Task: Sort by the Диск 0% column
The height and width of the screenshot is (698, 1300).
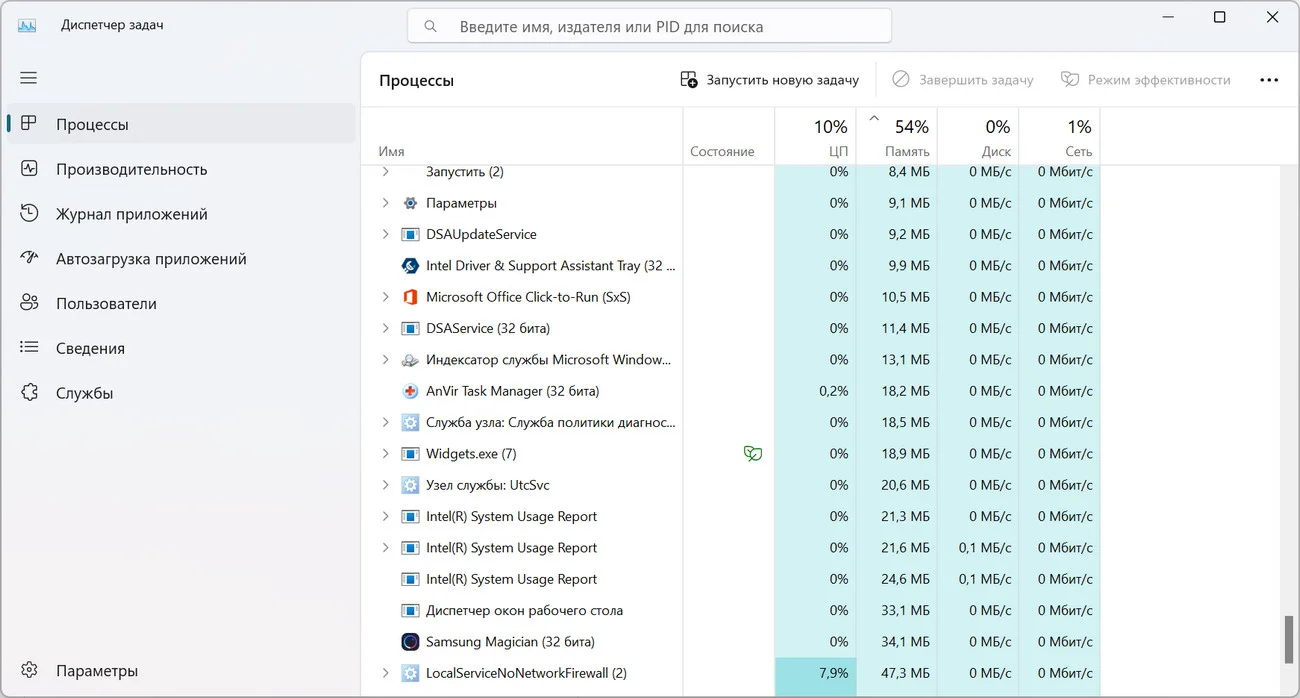Action: (978, 136)
